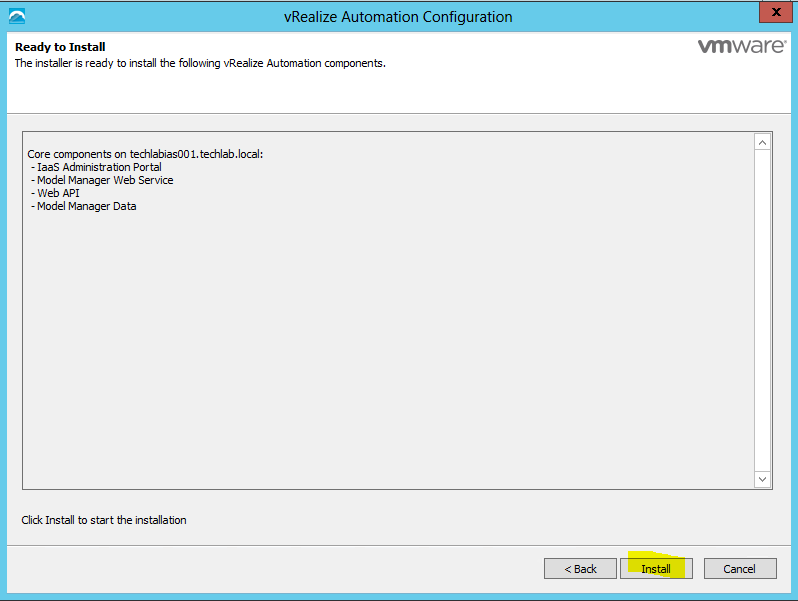Click the vmware logo
798x601 pixels.
[742, 46]
